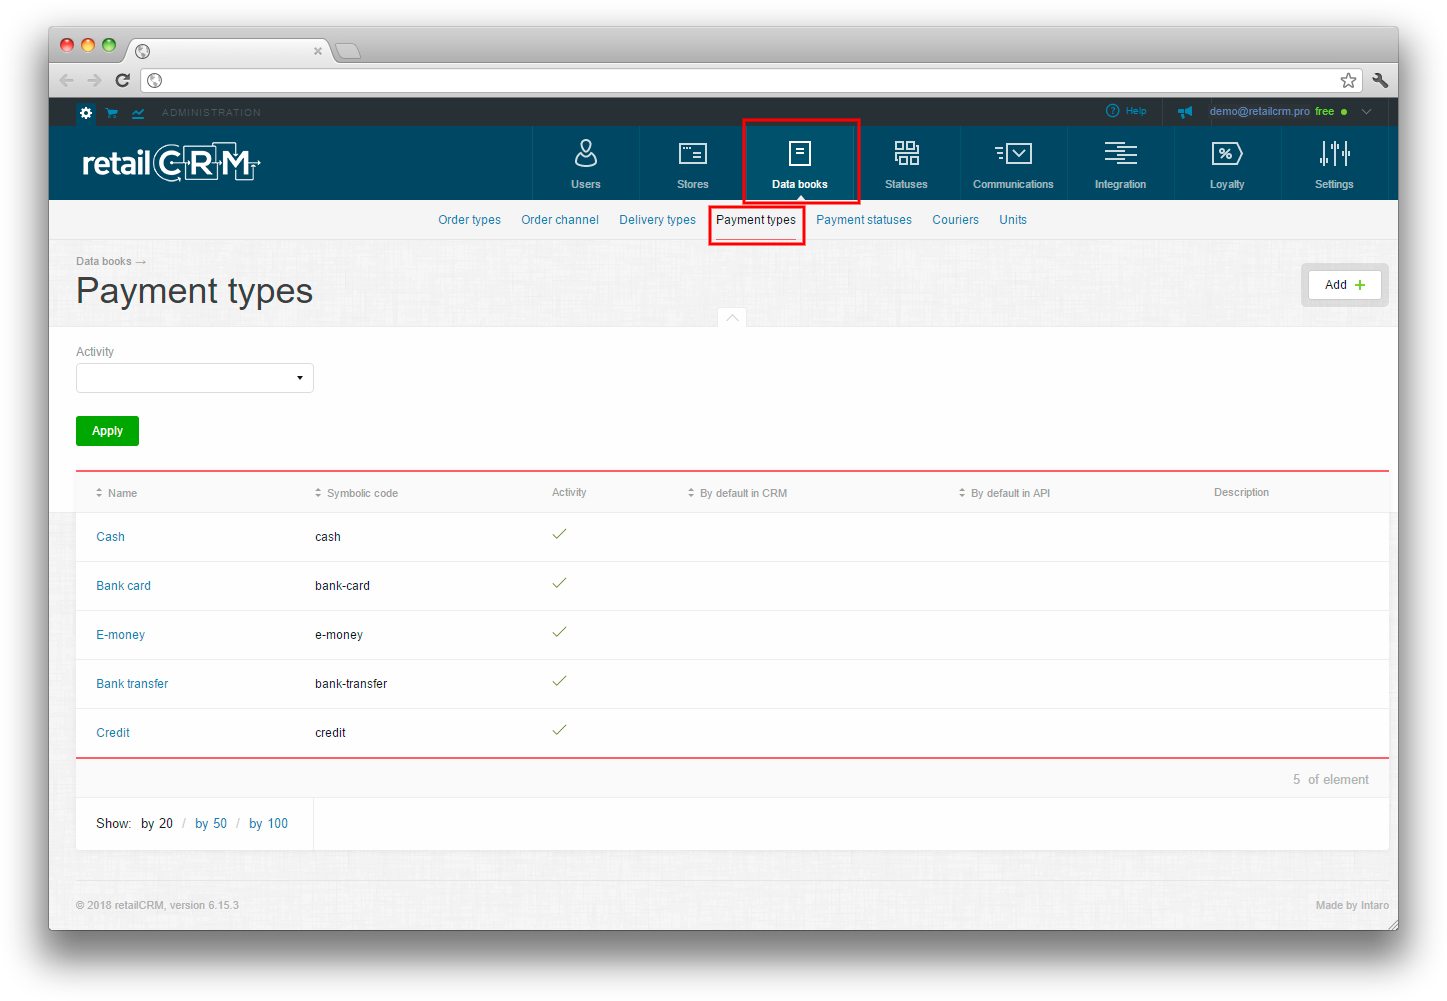Click the browser forward arrow

pos(94,80)
